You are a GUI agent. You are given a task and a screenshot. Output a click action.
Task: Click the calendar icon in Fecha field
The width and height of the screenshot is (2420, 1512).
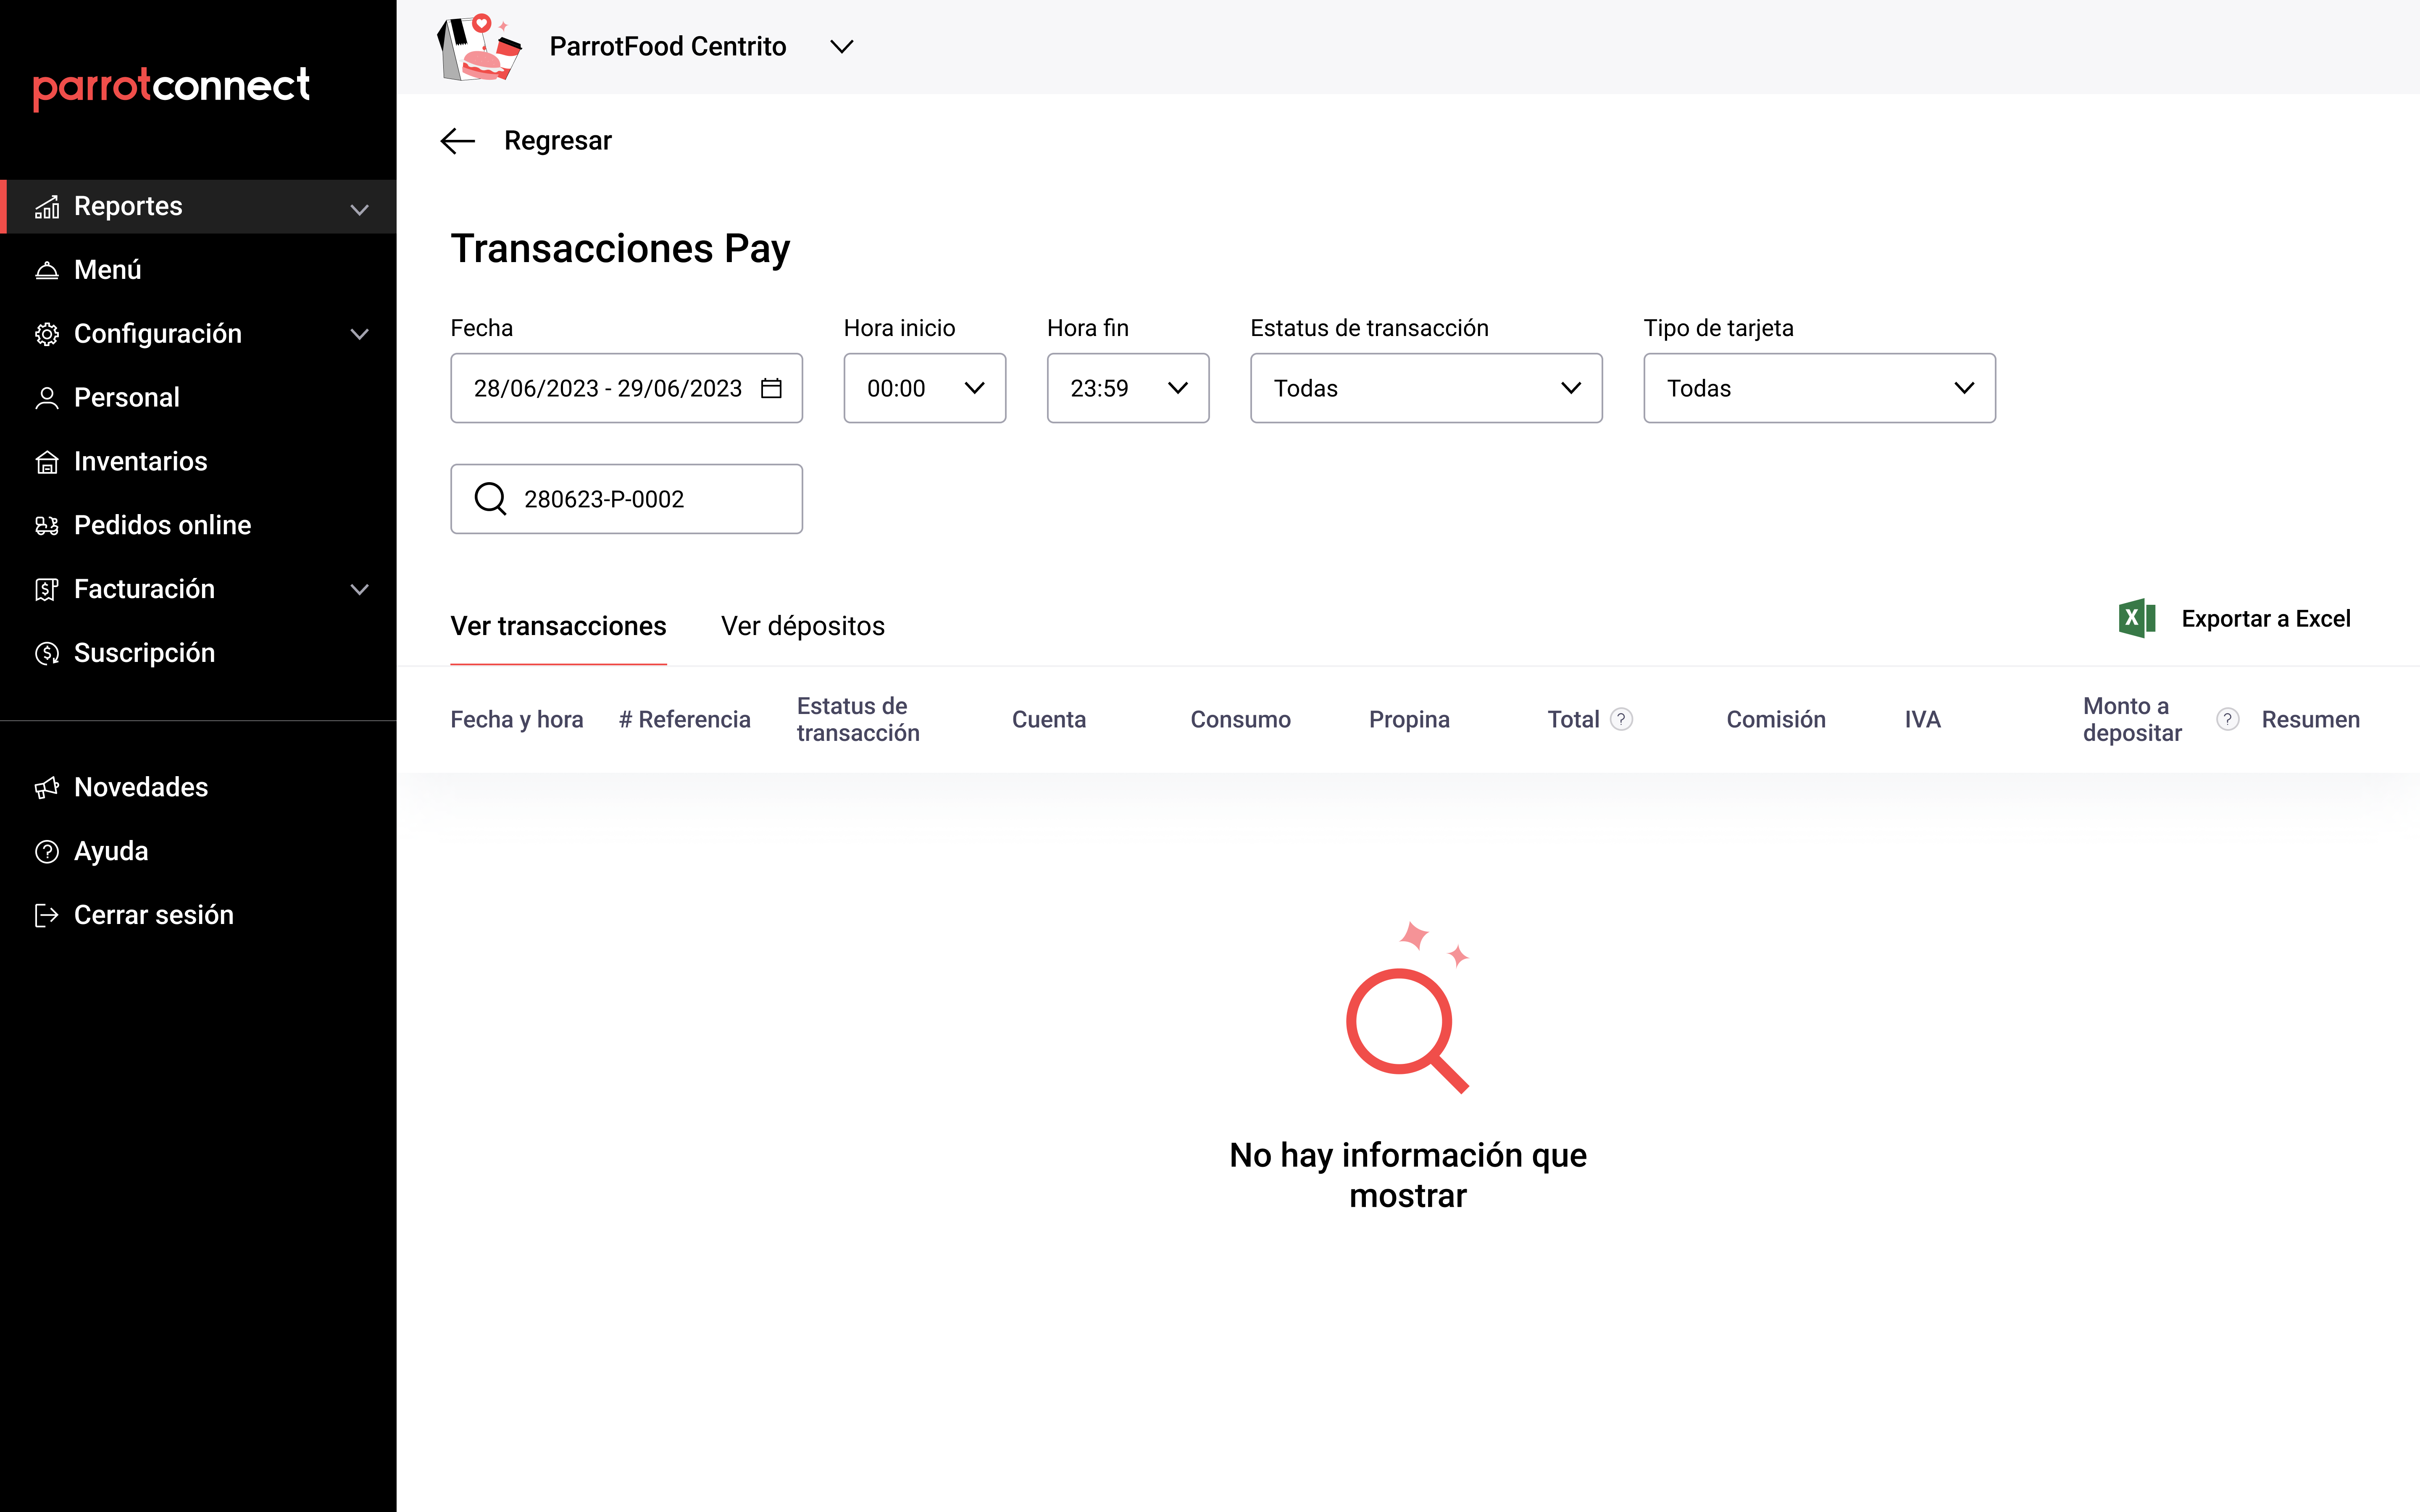tap(771, 388)
